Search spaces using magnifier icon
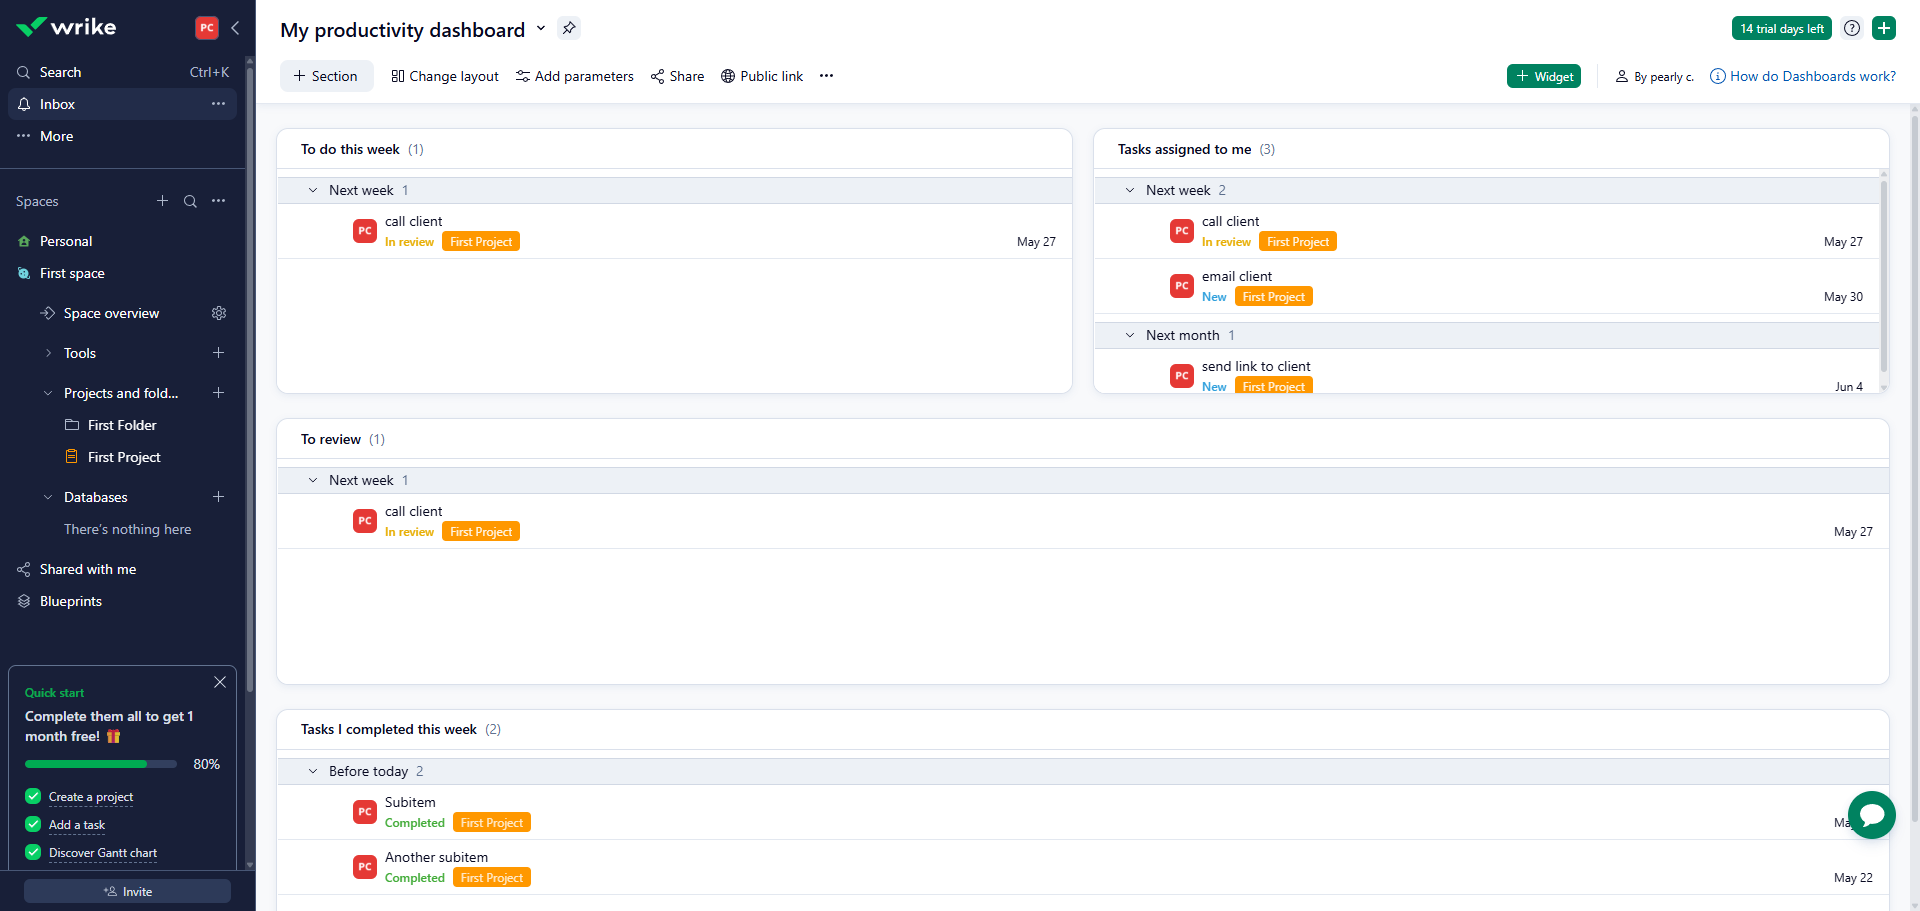This screenshot has height=911, width=1920. pyautogui.click(x=190, y=201)
